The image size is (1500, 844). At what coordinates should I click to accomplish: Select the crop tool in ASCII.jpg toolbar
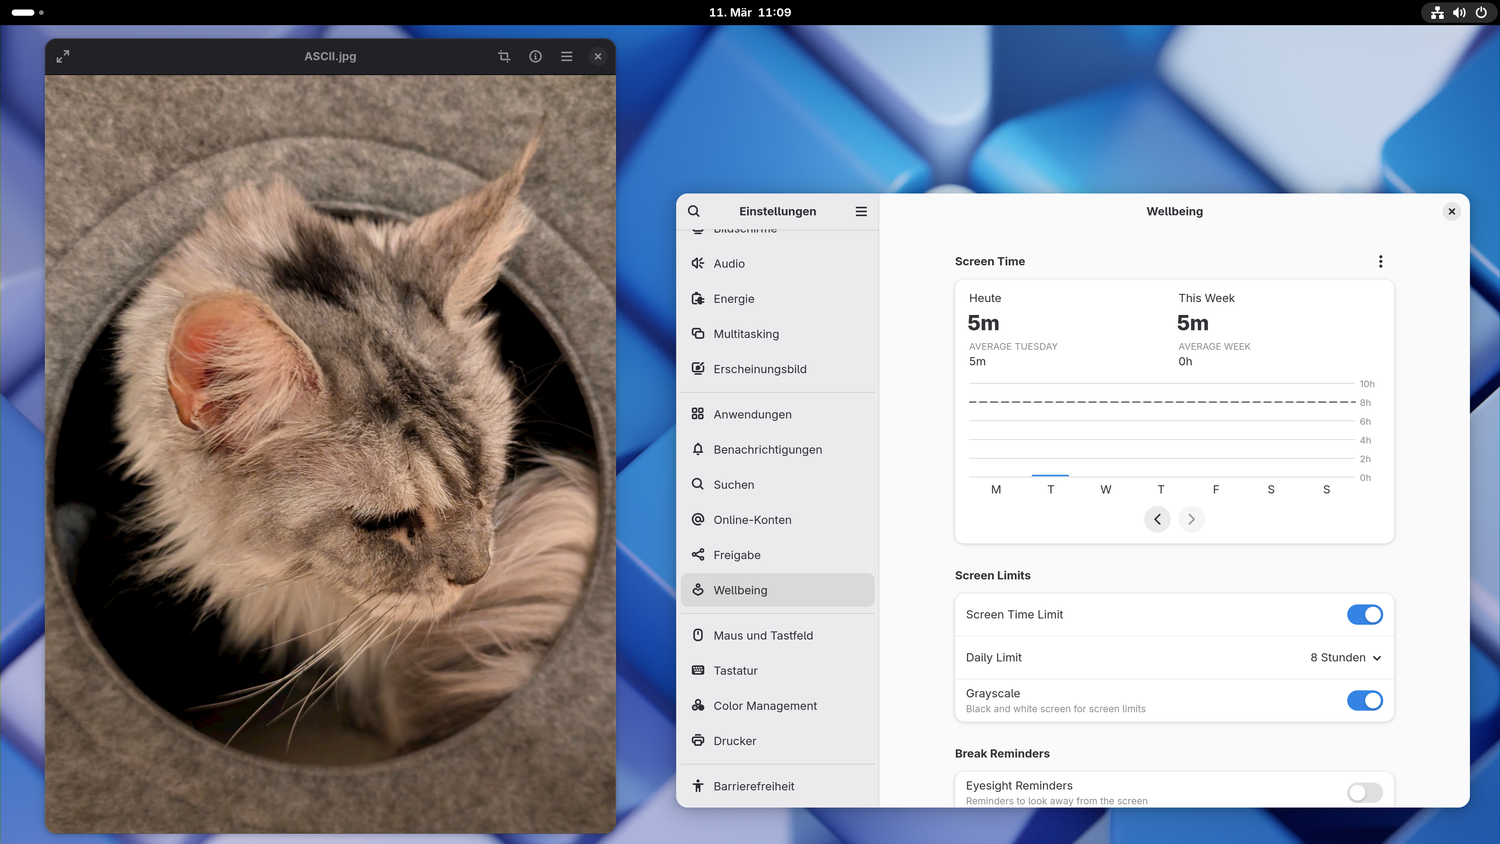click(x=504, y=56)
